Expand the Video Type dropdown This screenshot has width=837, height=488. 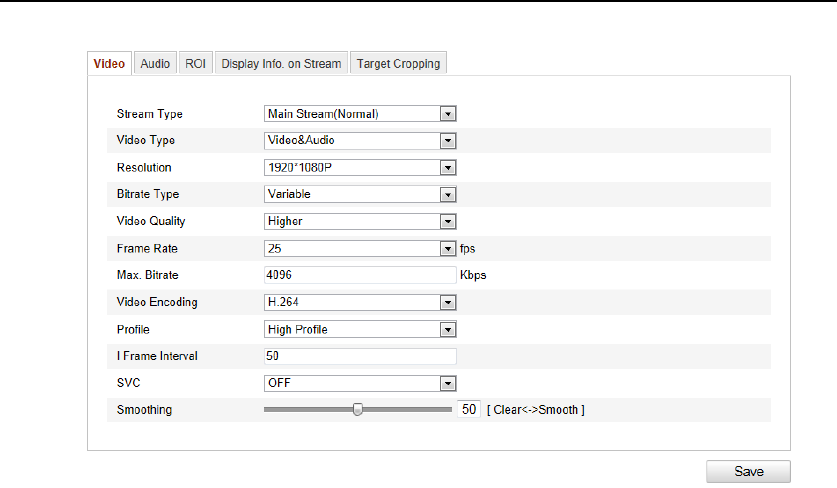pos(448,141)
